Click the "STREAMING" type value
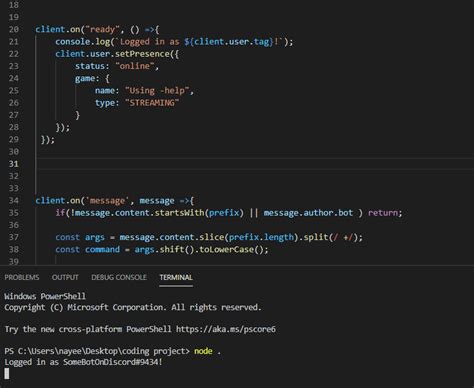The image size is (474, 388). pos(152,103)
